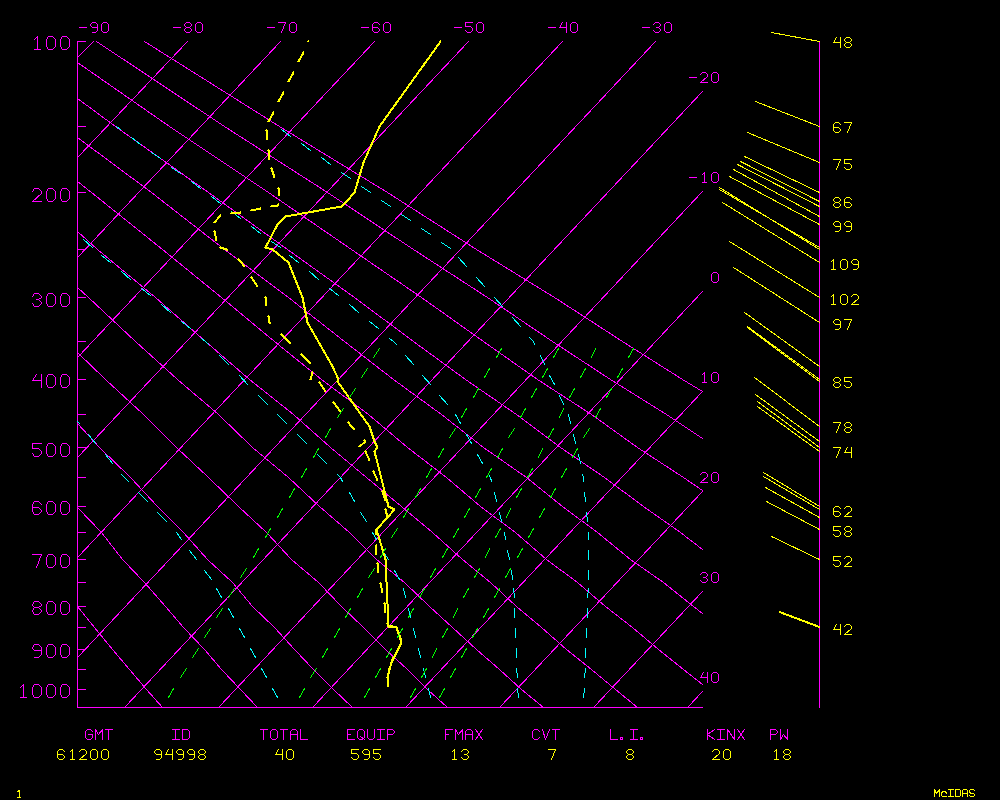Click the FMAX header label
Screen dimensions: 1000x800
463,735
